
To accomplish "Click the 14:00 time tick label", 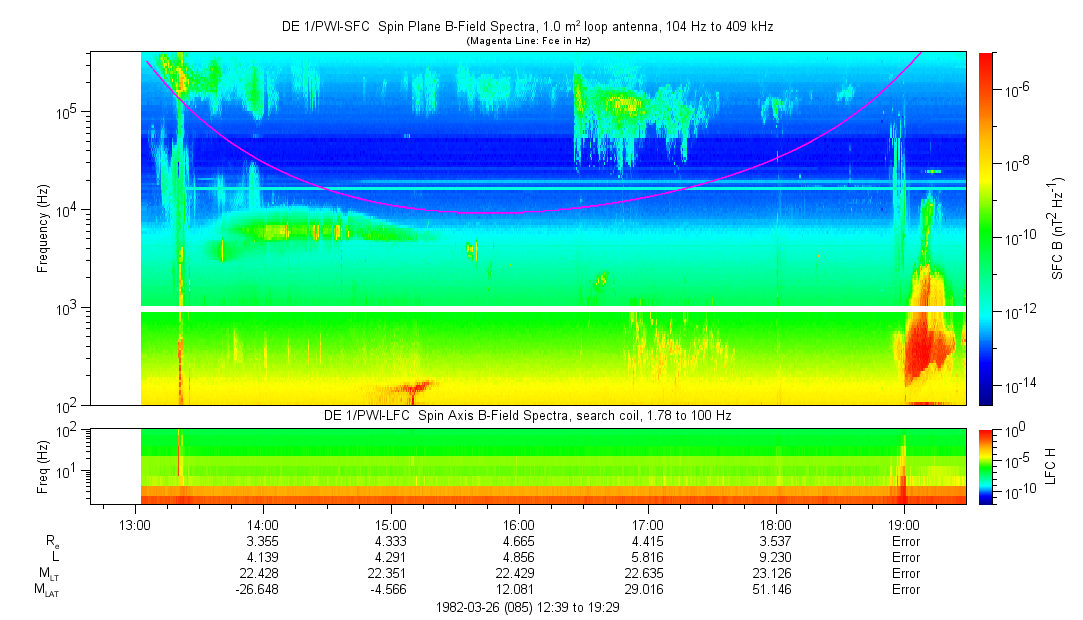I will (x=262, y=525).
